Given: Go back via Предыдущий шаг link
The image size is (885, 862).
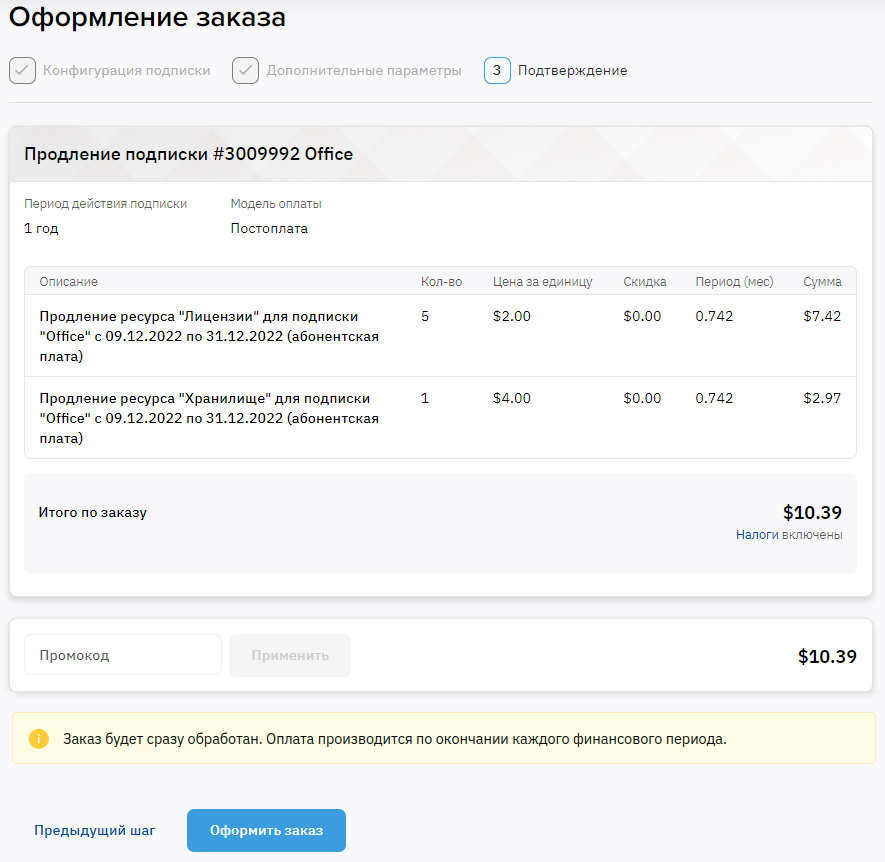Looking at the screenshot, I should coord(94,830).
